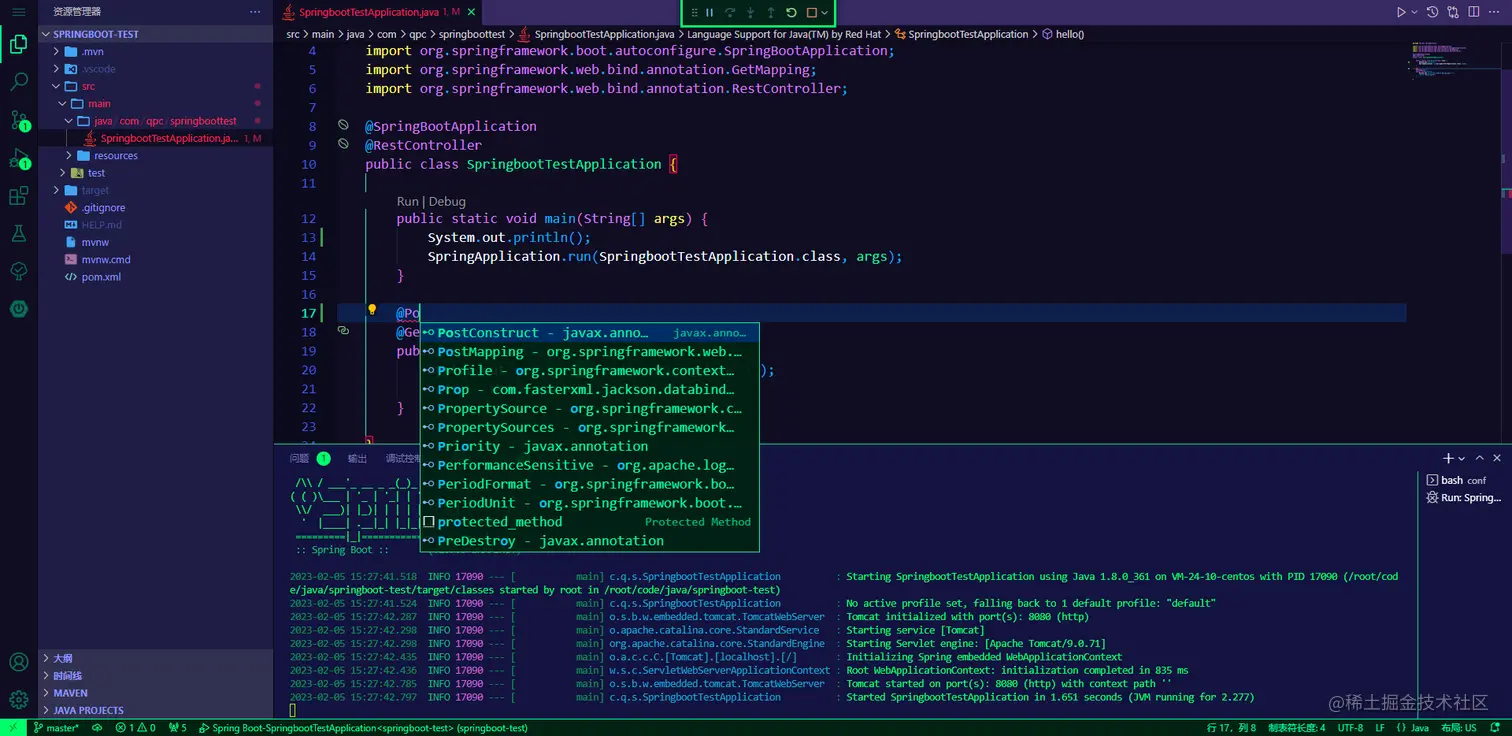The height and width of the screenshot is (736, 1512).
Task: Switch to SpringbootTestApplication.java editor tab
Action: coord(377,12)
